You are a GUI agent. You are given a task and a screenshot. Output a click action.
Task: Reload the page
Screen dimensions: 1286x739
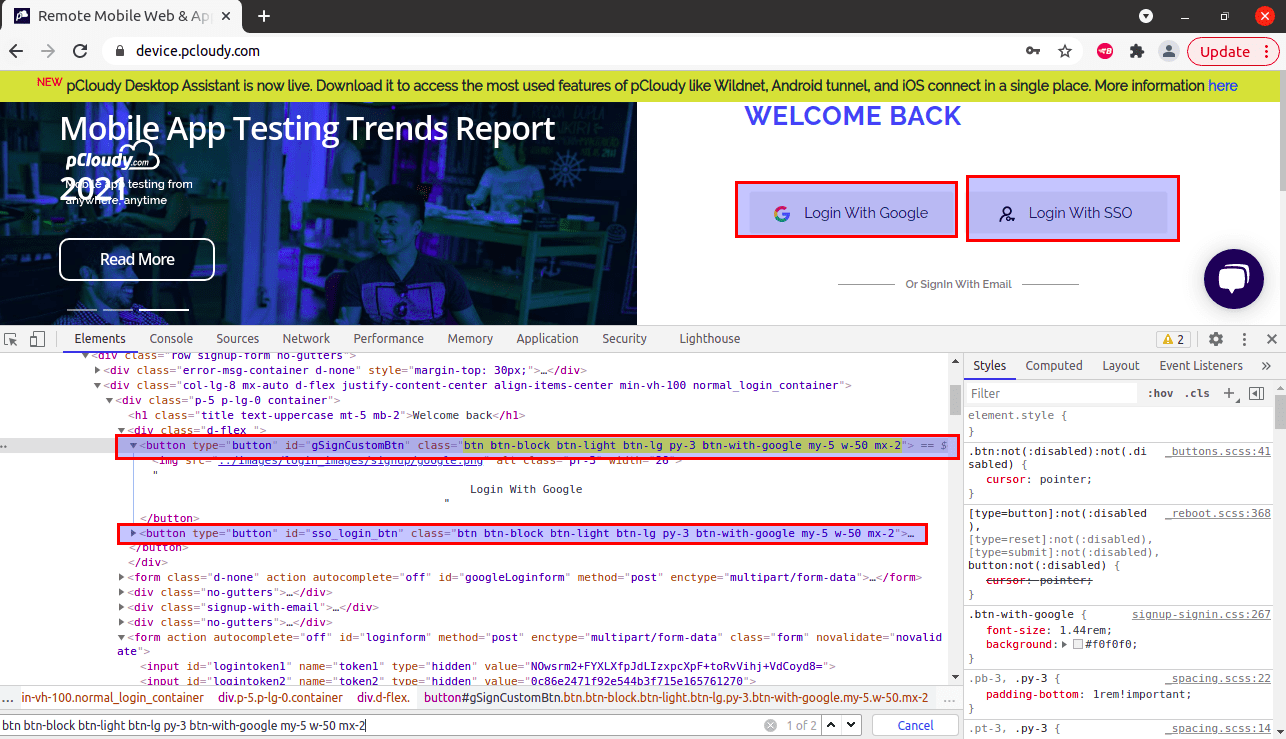coord(80,52)
